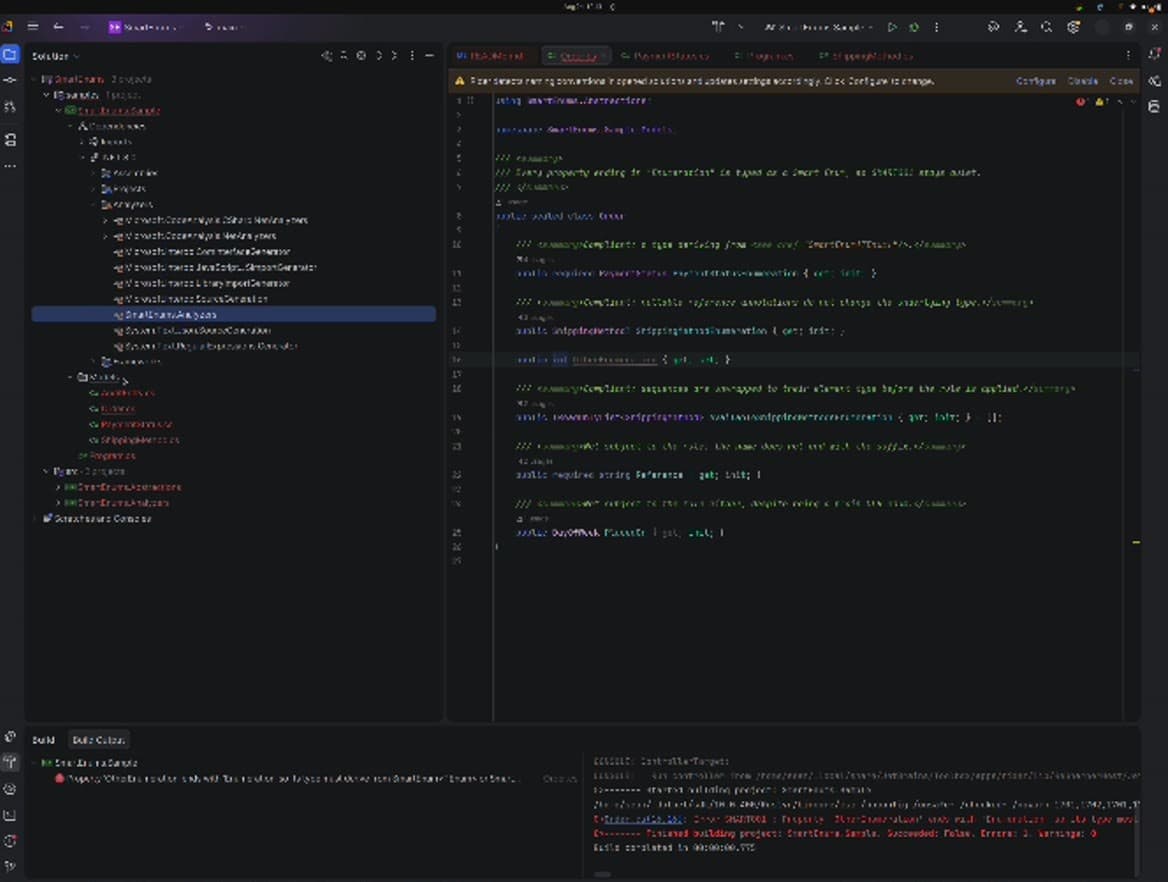Image resolution: width=1168 pixels, height=882 pixels.
Task: Open the Terminal icon in bottom-left bar
Action: pyautogui.click(x=10, y=815)
